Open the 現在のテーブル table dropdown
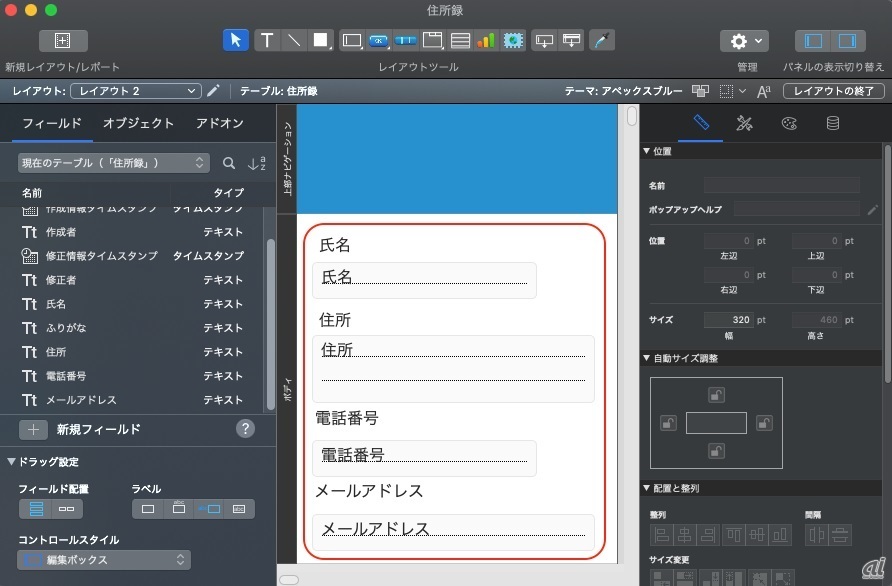 [113, 163]
